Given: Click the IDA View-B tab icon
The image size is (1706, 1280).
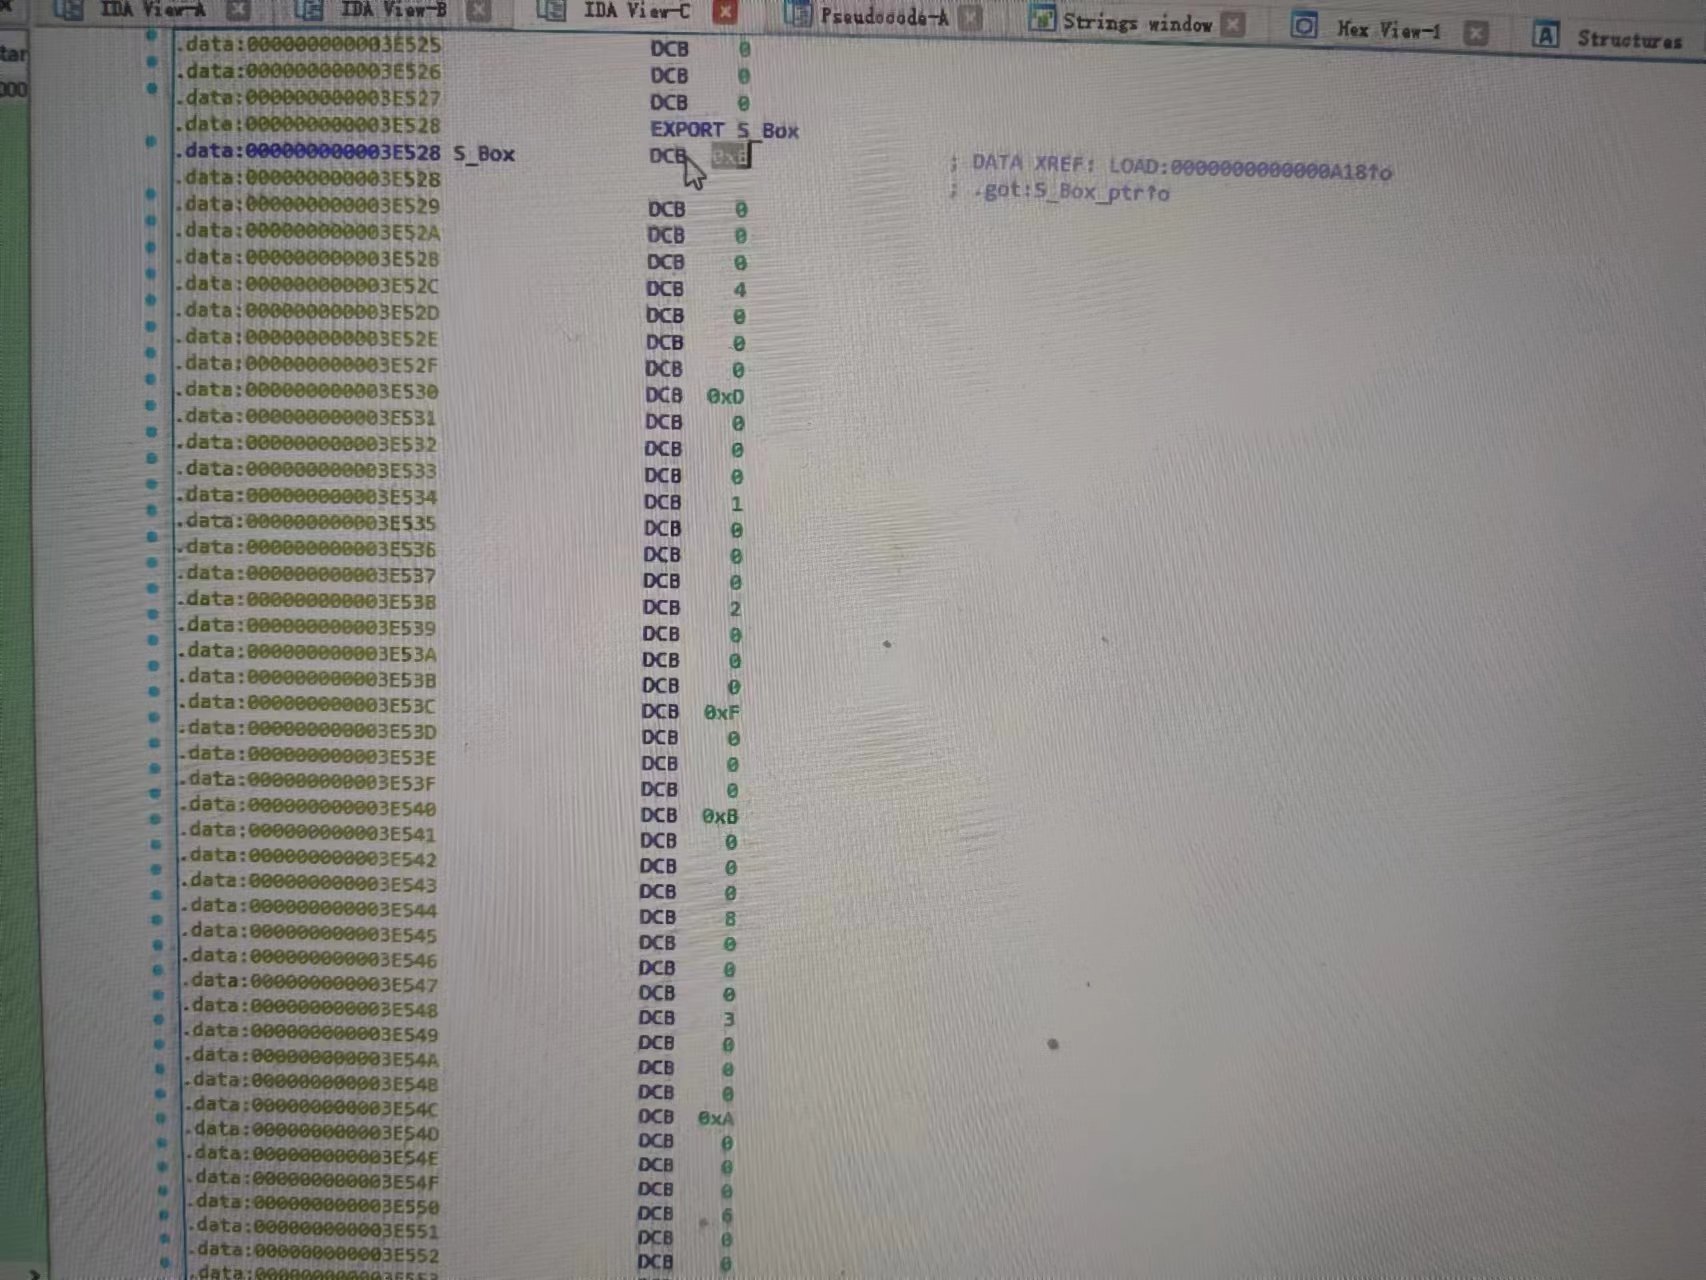Looking at the screenshot, I should coord(308,10).
